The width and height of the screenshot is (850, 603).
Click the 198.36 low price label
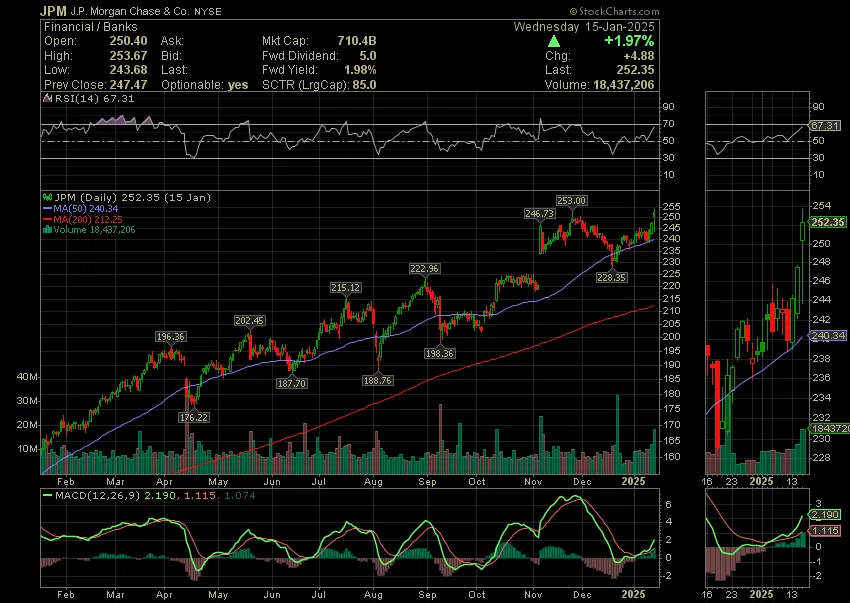pos(440,354)
